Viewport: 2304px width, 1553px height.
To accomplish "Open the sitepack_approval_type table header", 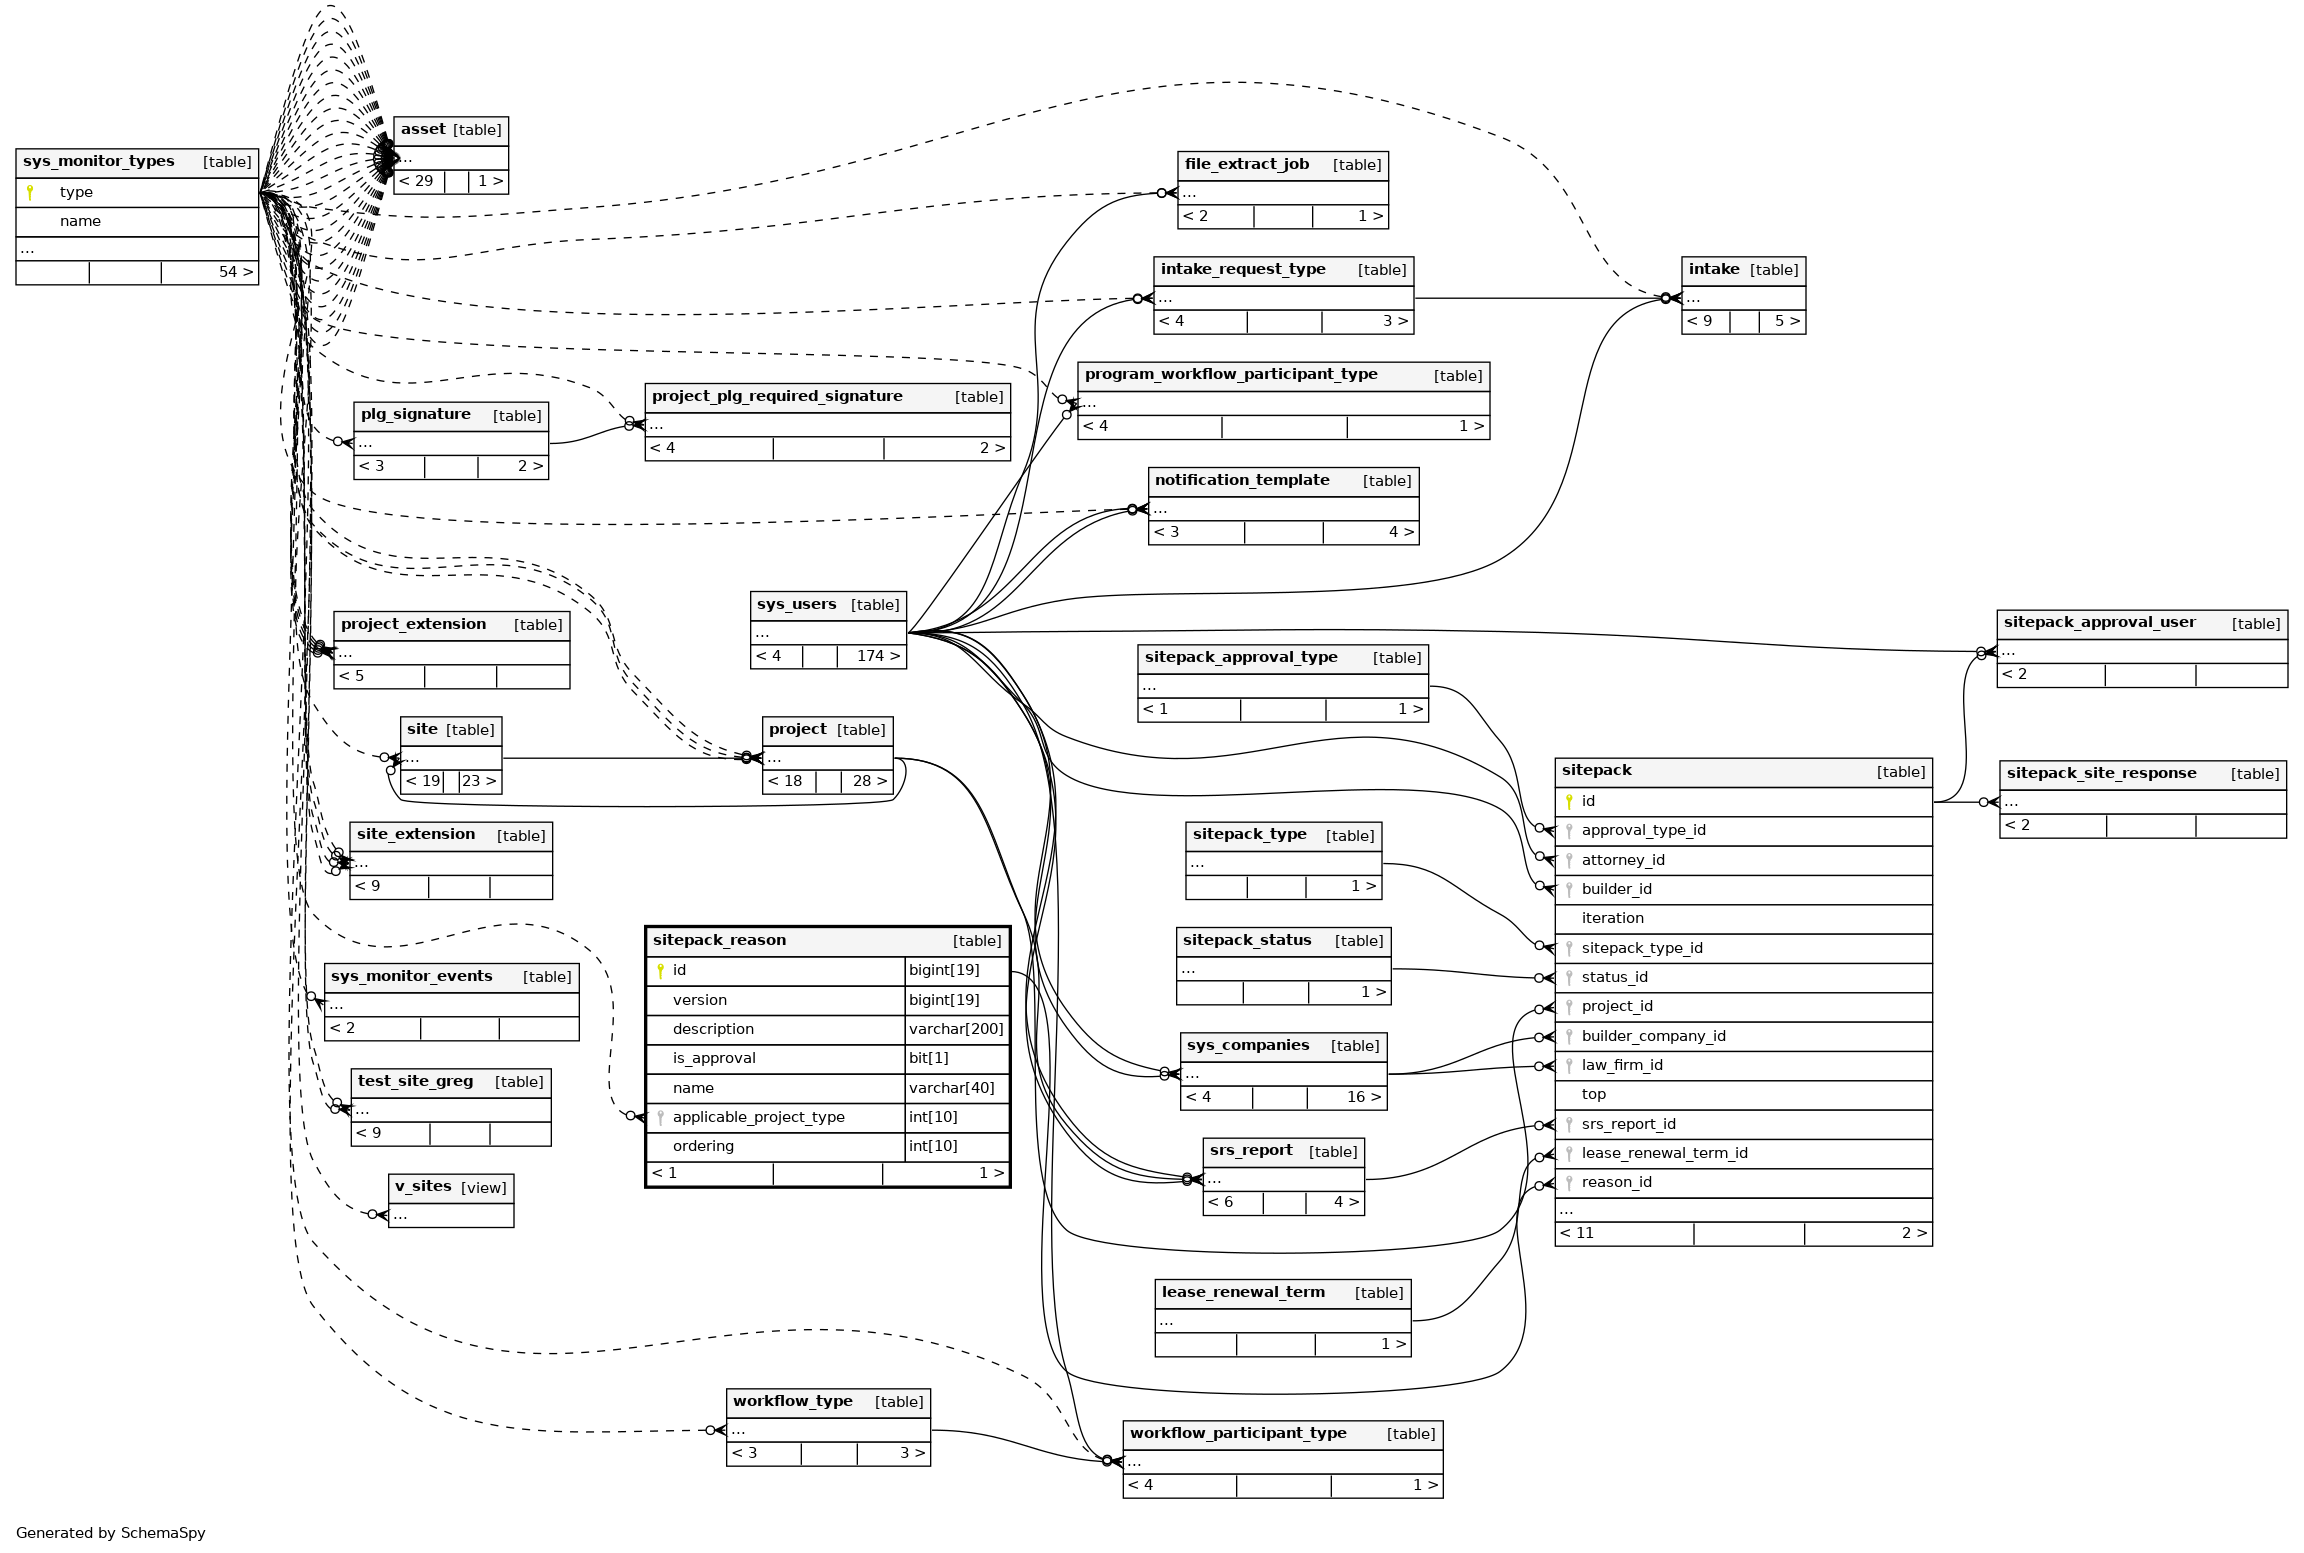I will 1241,657.
